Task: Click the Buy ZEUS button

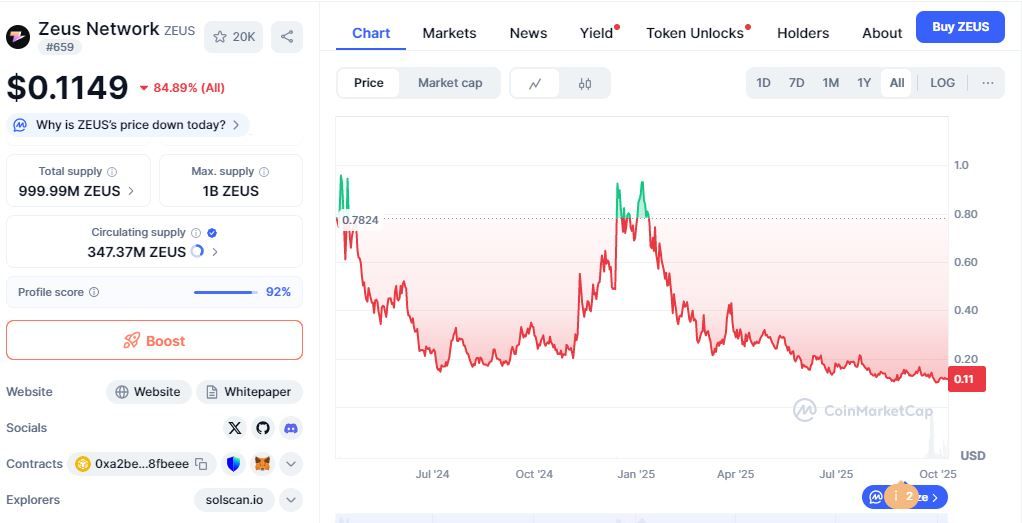Action: click(x=960, y=27)
